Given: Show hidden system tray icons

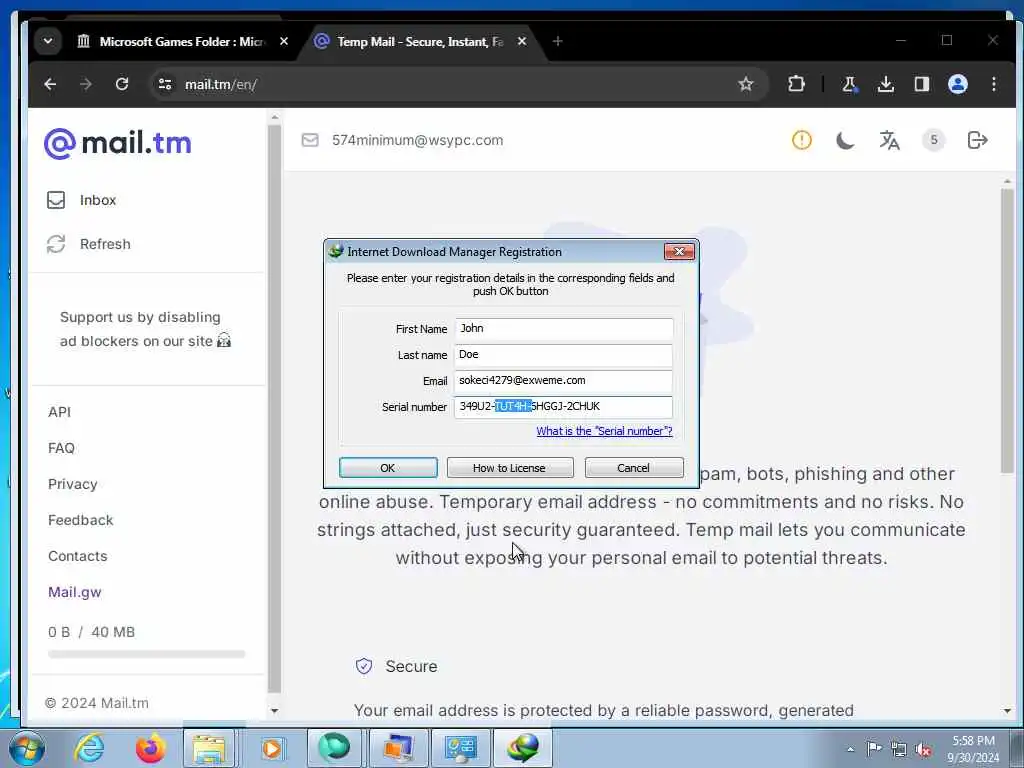Looking at the screenshot, I should [x=850, y=749].
